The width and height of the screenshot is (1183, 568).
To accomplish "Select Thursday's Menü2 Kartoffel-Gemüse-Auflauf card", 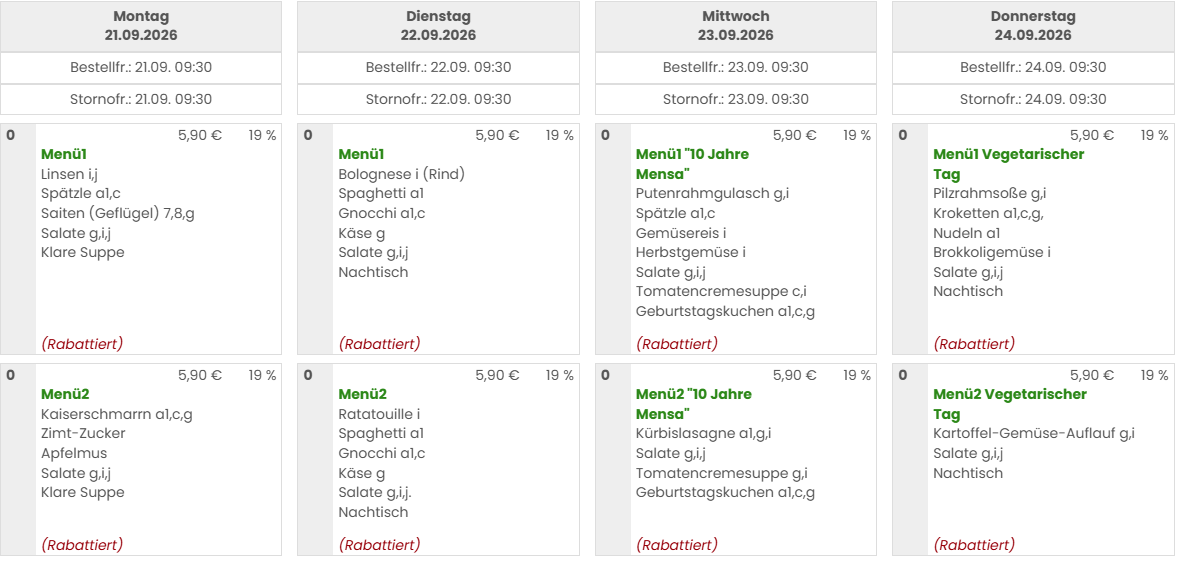I will [x=1033, y=459].
